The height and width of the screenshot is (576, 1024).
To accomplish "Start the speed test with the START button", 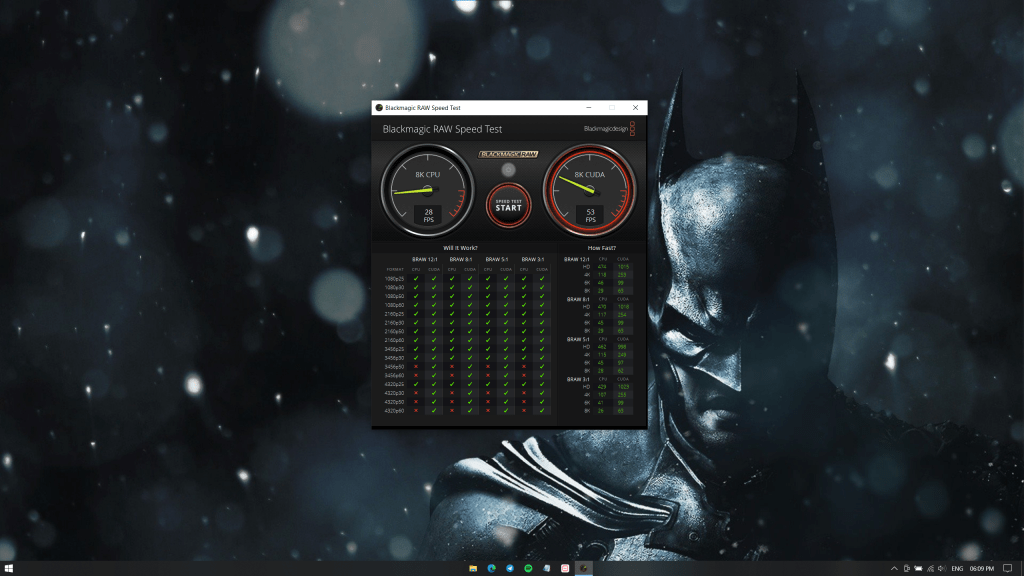I will click(508, 206).
